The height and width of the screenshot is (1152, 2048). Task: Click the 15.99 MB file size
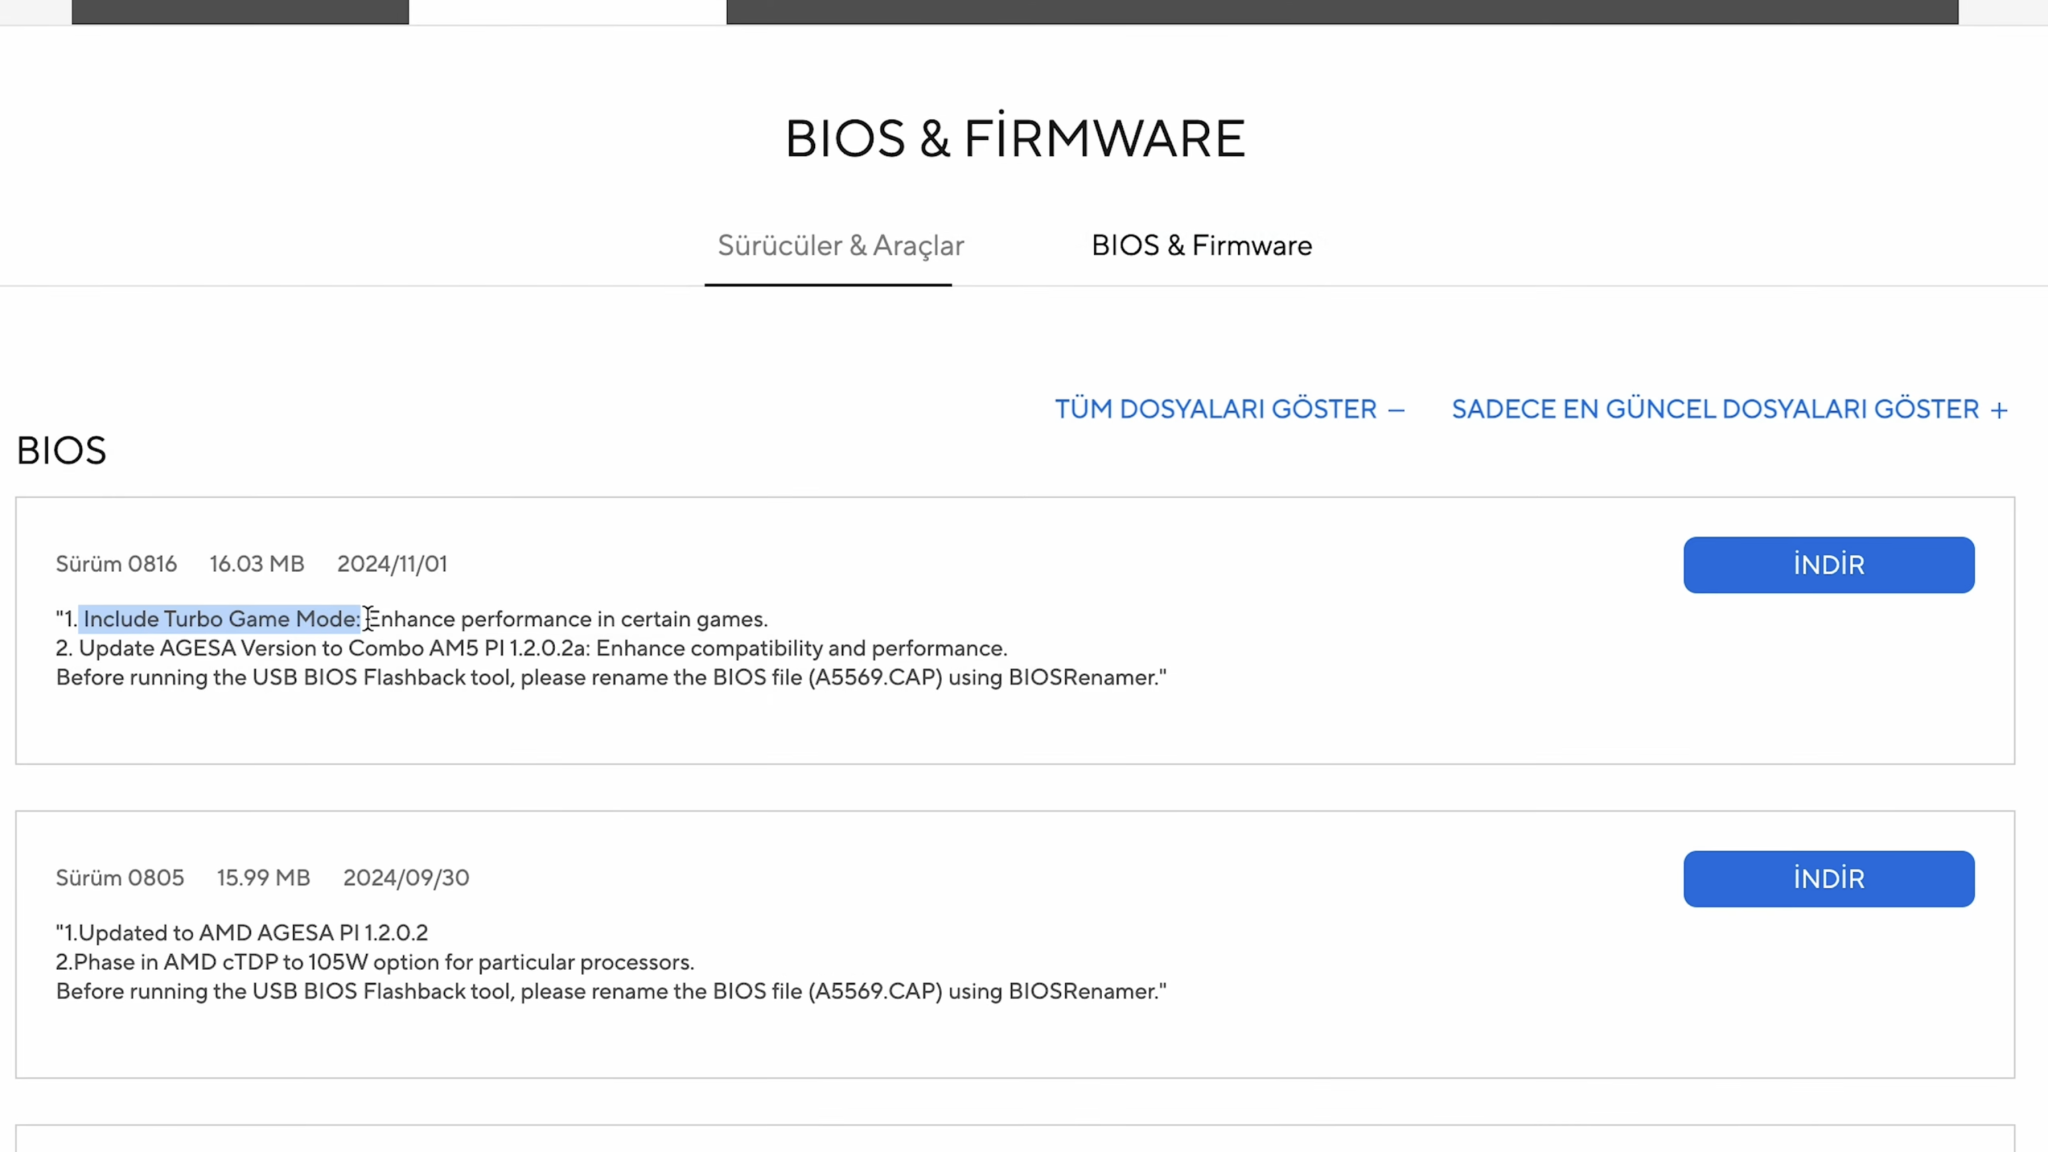click(x=263, y=878)
